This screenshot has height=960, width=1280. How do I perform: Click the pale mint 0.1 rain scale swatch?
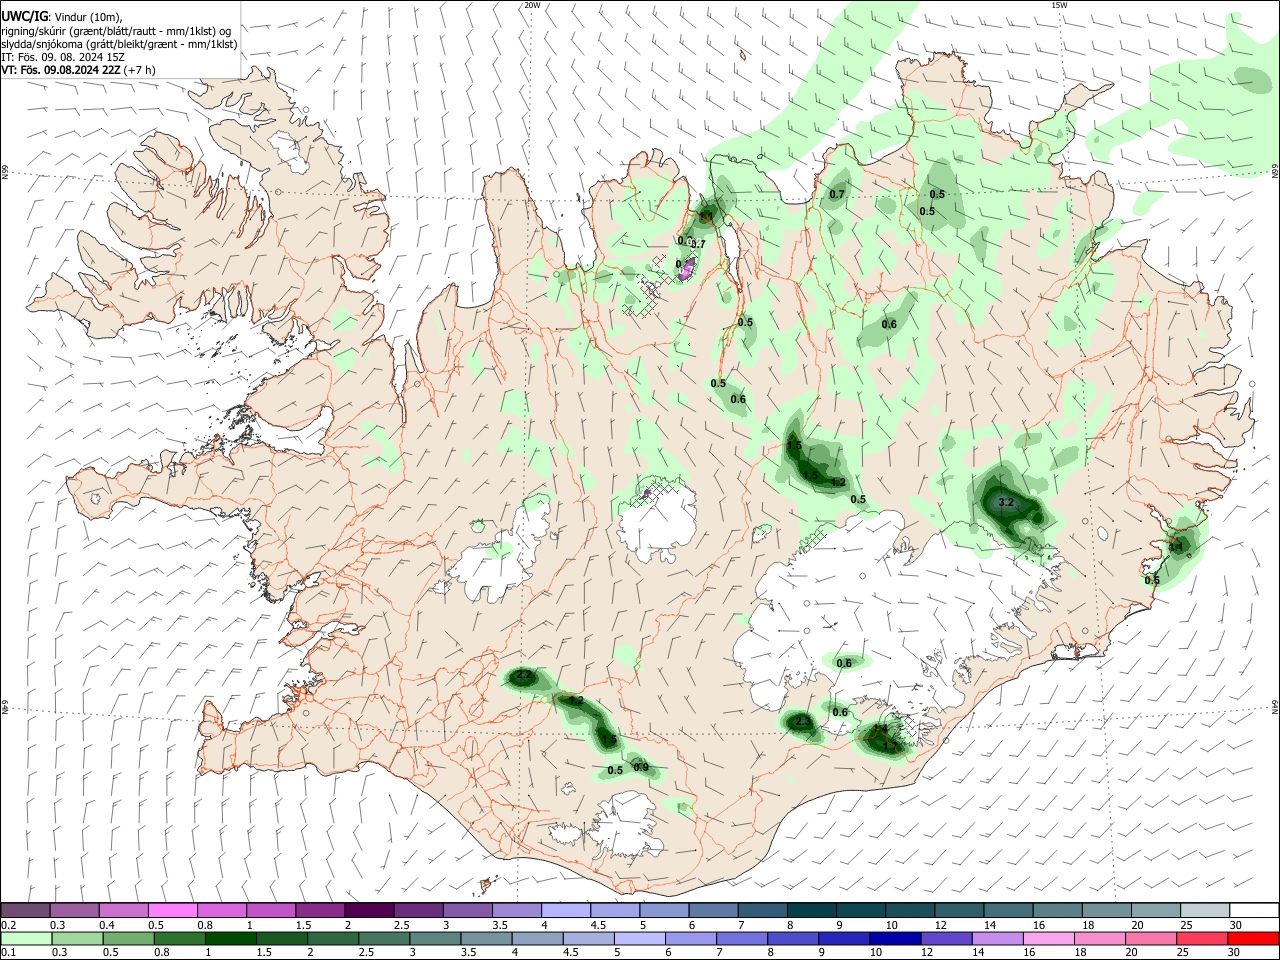(26, 938)
